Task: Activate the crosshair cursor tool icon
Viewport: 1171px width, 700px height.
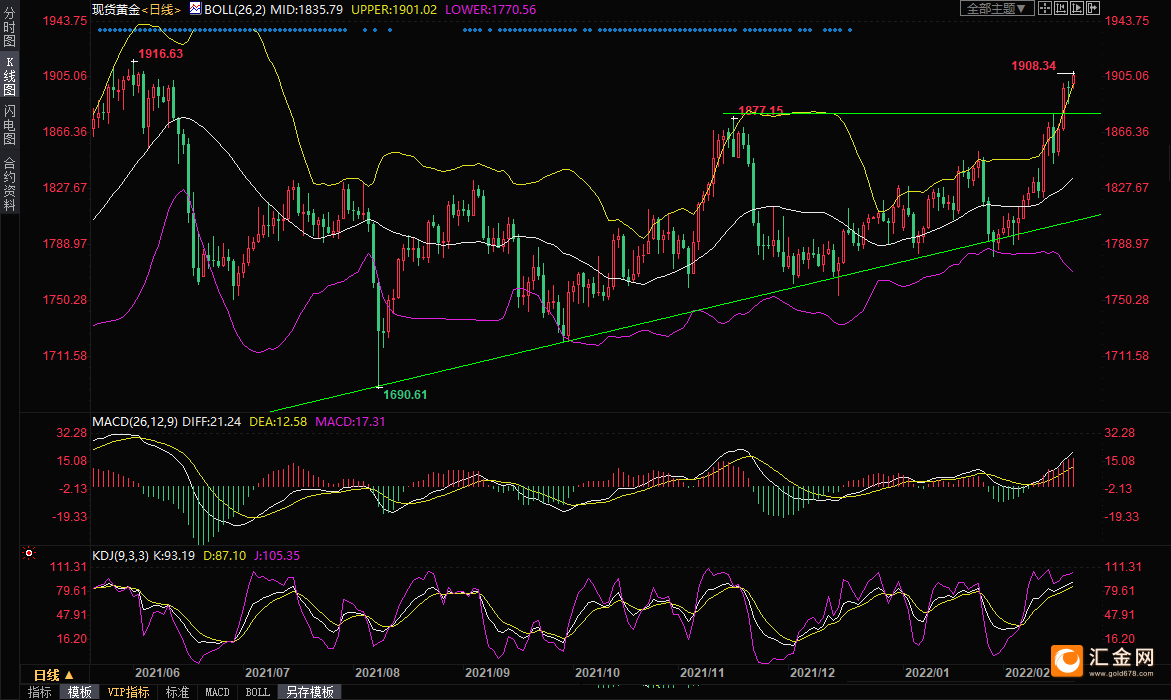Action: click(1045, 8)
